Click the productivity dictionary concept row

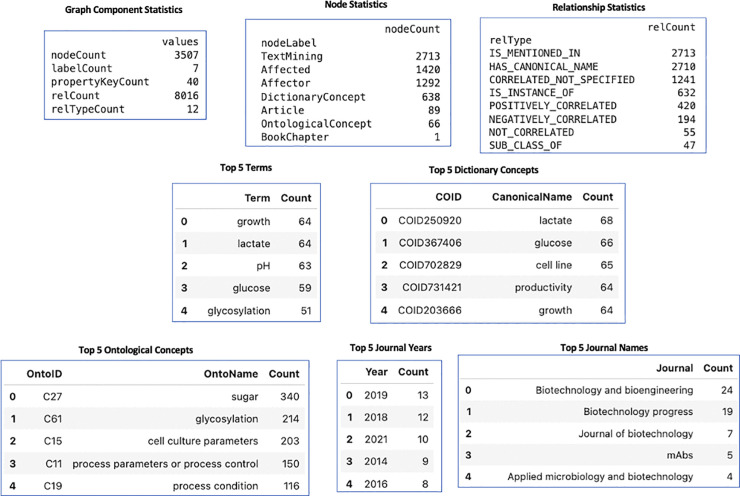tap(497, 287)
